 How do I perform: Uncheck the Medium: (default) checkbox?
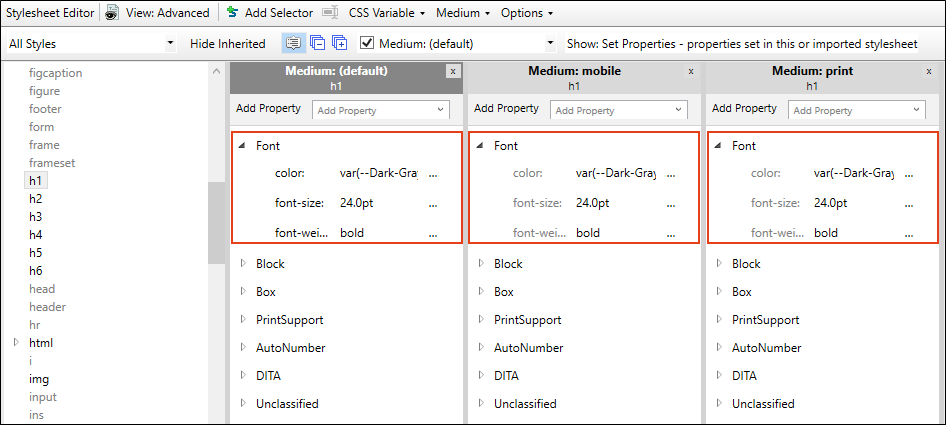[366, 43]
